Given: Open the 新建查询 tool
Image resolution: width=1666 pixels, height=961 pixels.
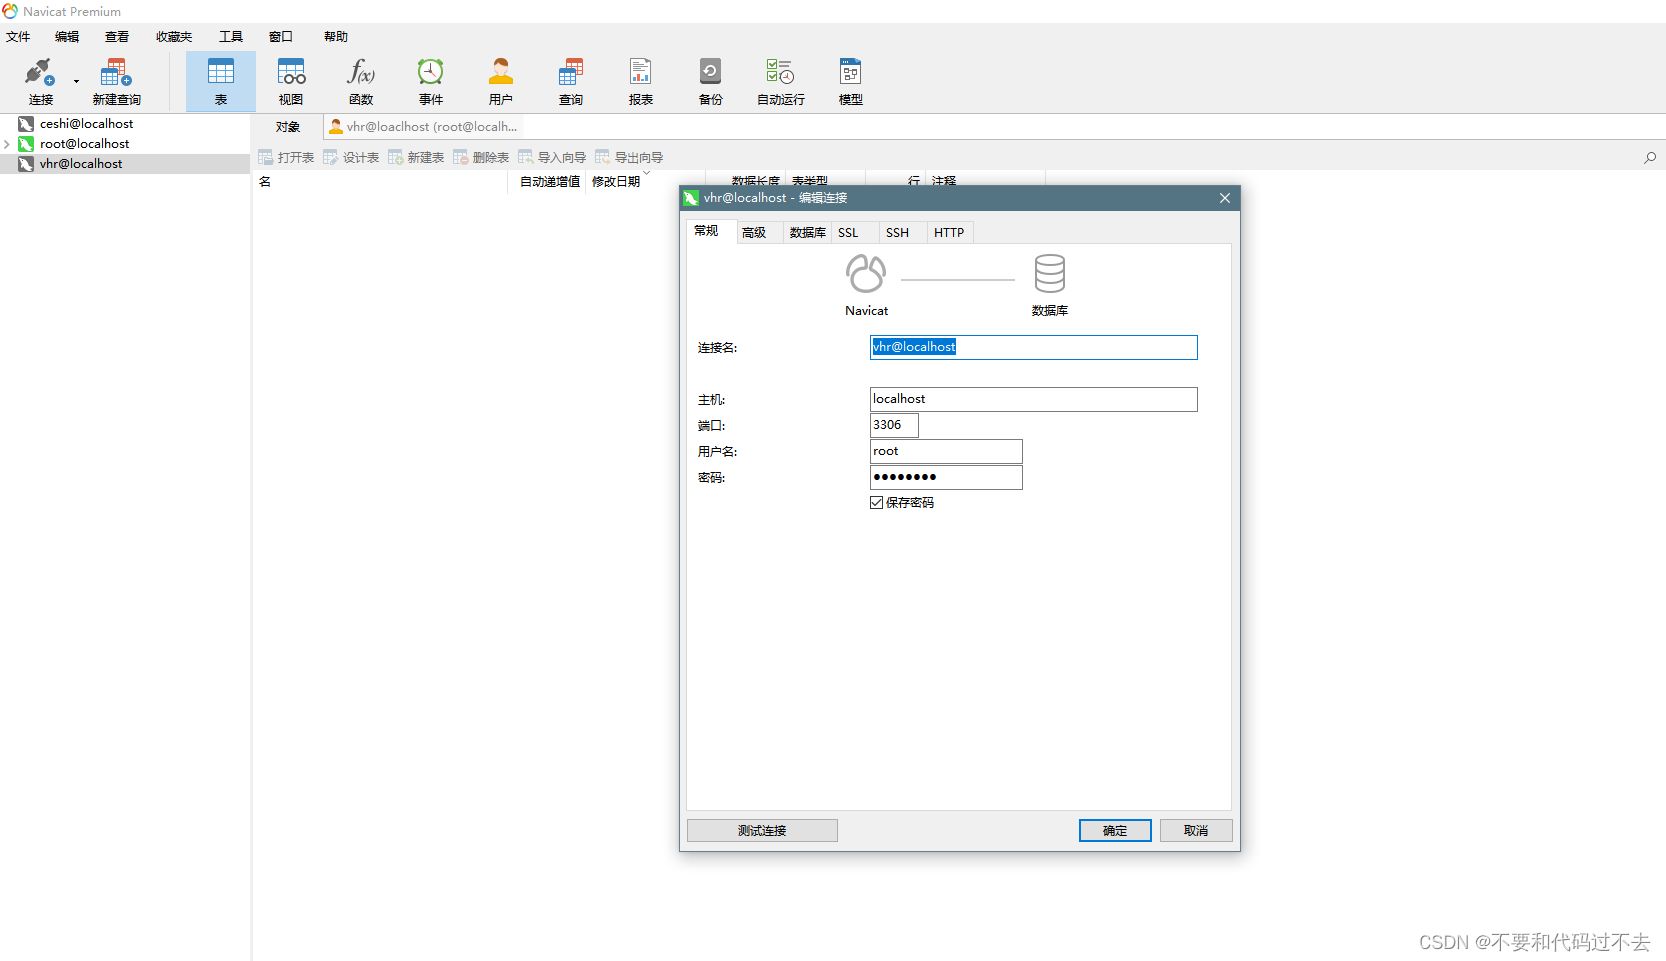Looking at the screenshot, I should [115, 80].
